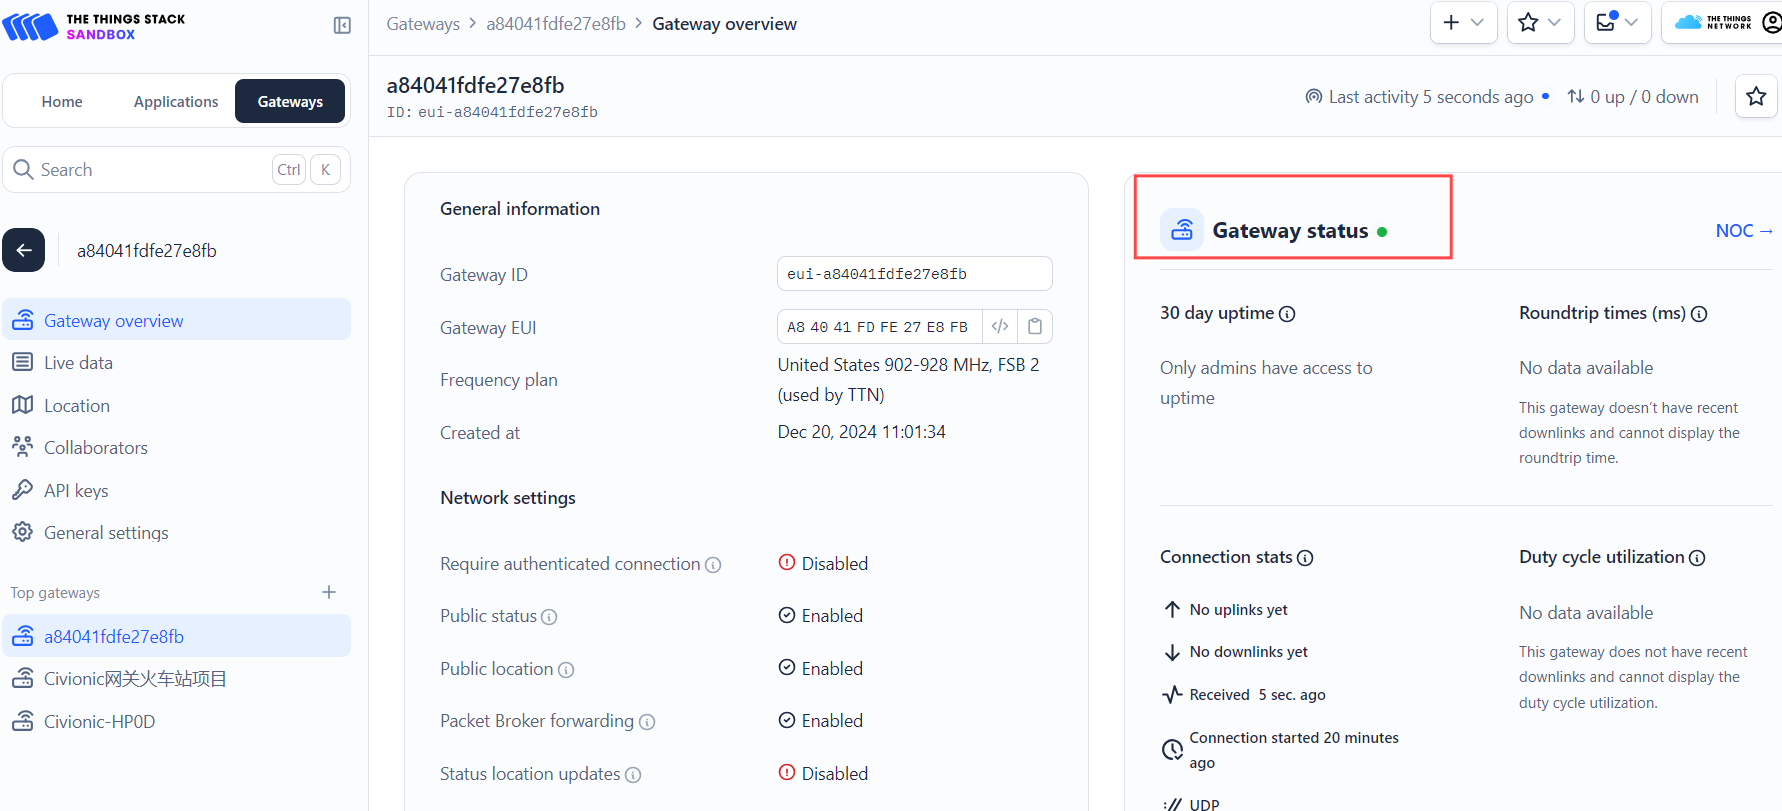Show Duty cycle utilization info tooltip
Image resolution: width=1782 pixels, height=811 pixels.
point(1697,558)
